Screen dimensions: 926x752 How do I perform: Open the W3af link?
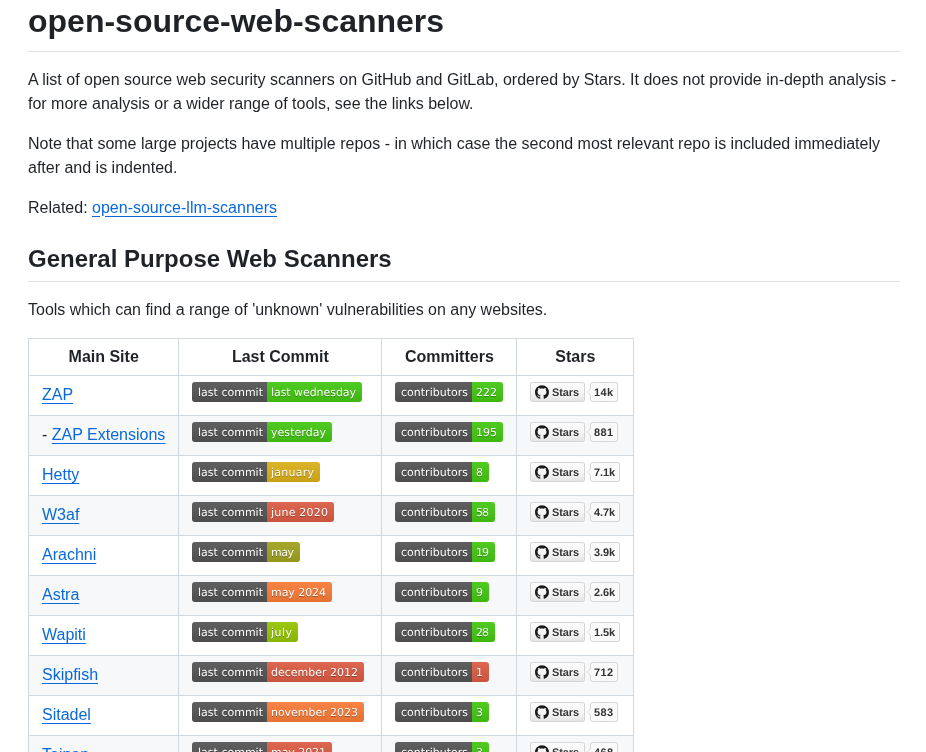click(60, 515)
